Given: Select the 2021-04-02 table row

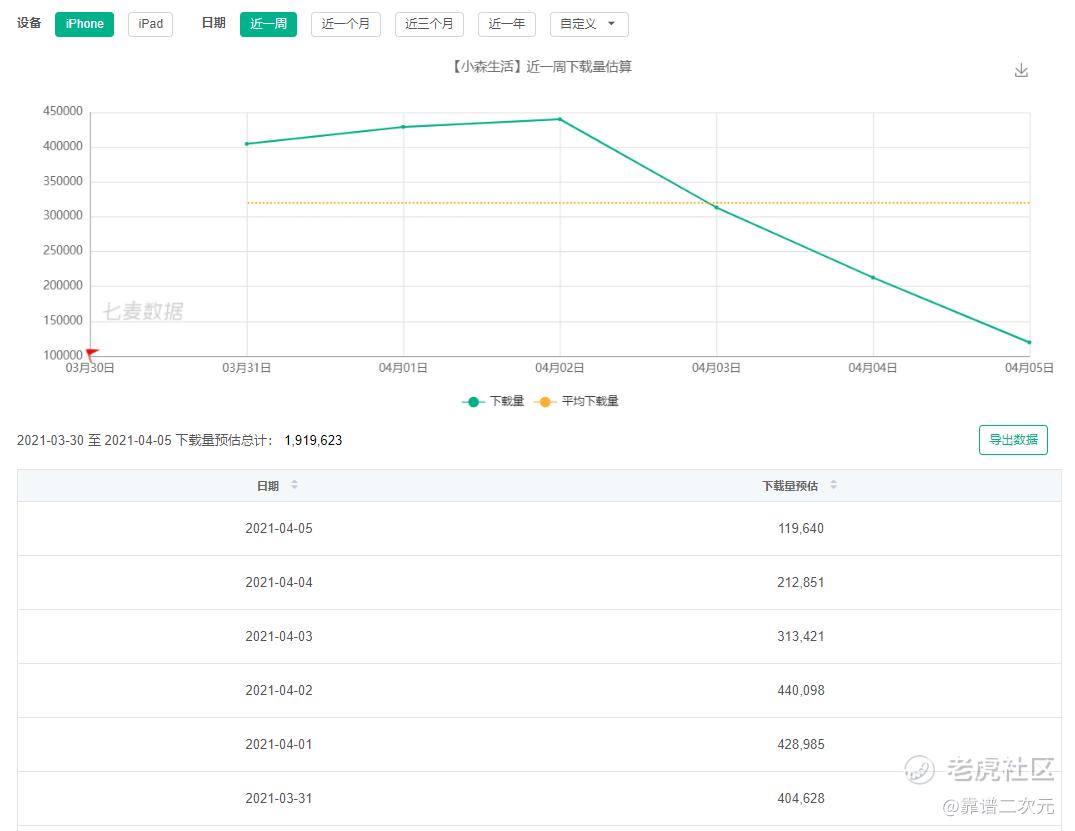Looking at the screenshot, I should click(539, 690).
